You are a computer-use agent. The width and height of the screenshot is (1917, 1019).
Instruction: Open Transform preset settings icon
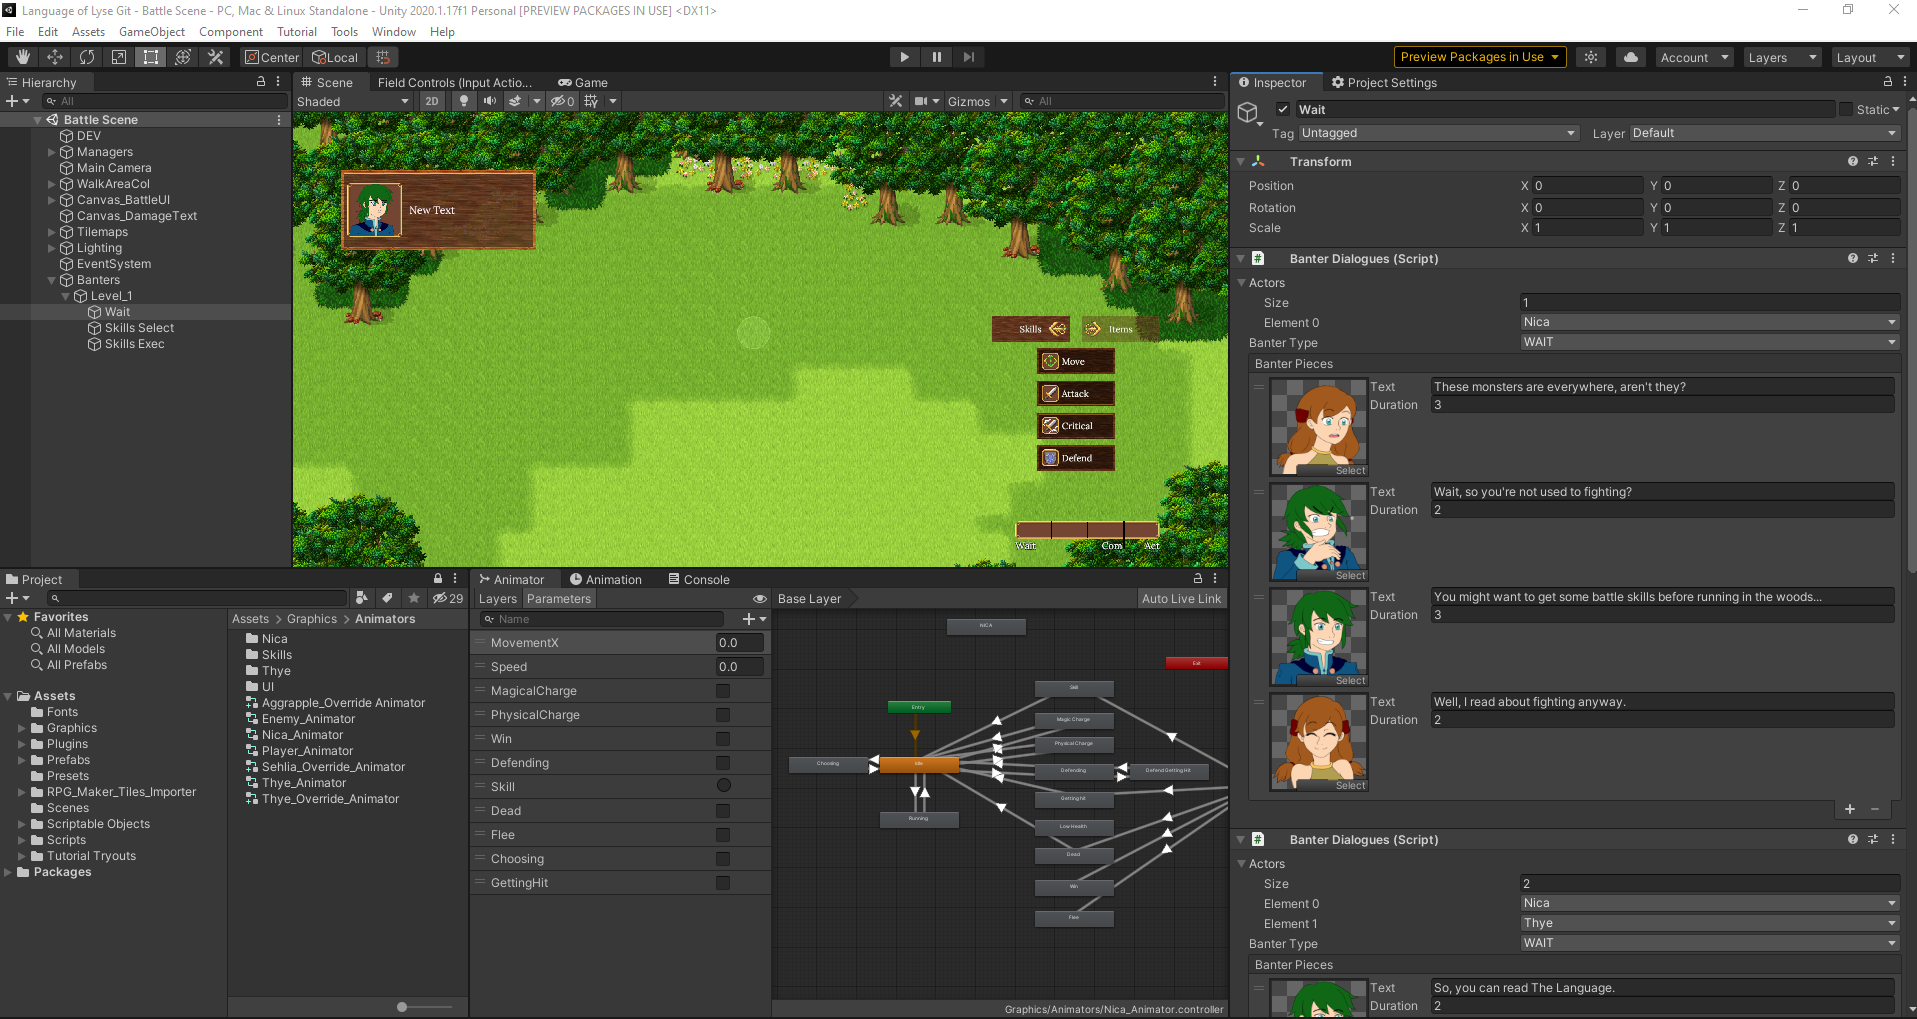click(x=1873, y=161)
